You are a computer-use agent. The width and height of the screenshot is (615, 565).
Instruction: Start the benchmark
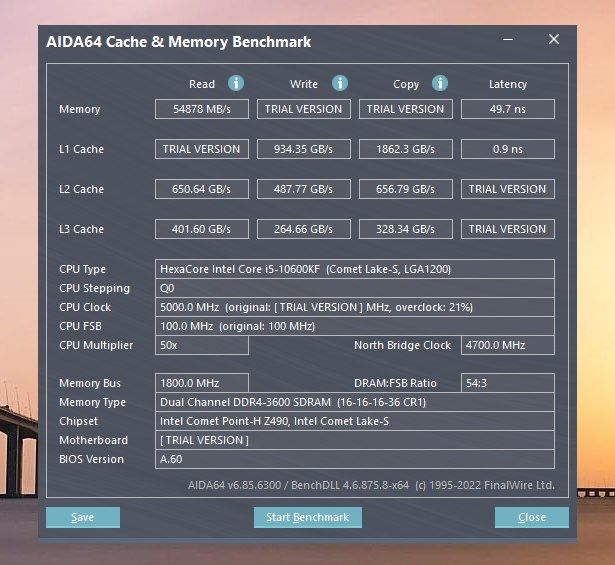click(308, 517)
